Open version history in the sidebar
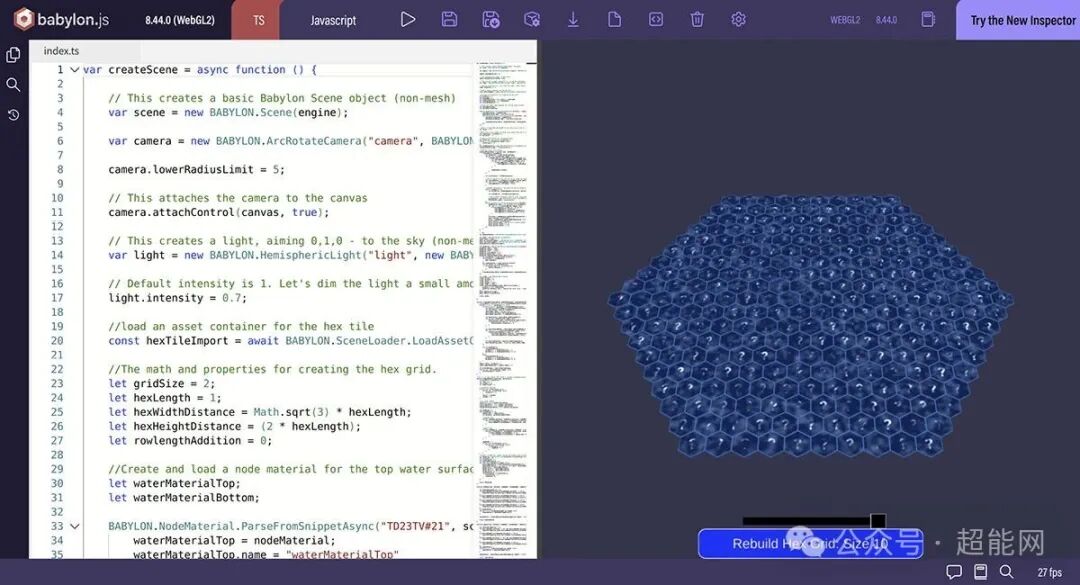The width and height of the screenshot is (1080, 585). pyautogui.click(x=13, y=114)
